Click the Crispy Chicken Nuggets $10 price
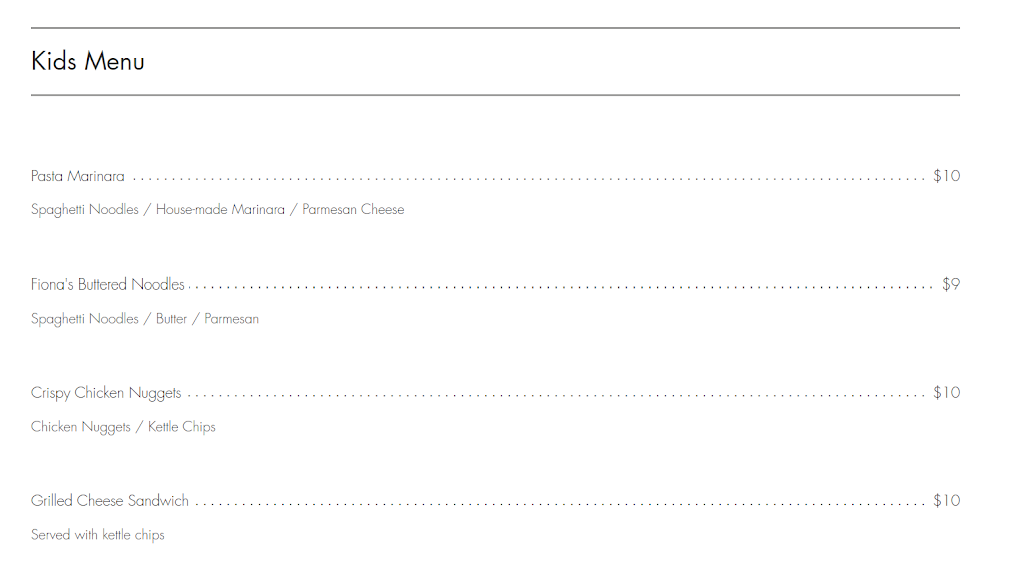Image resolution: width=1024 pixels, height=573 pixels. click(x=946, y=393)
